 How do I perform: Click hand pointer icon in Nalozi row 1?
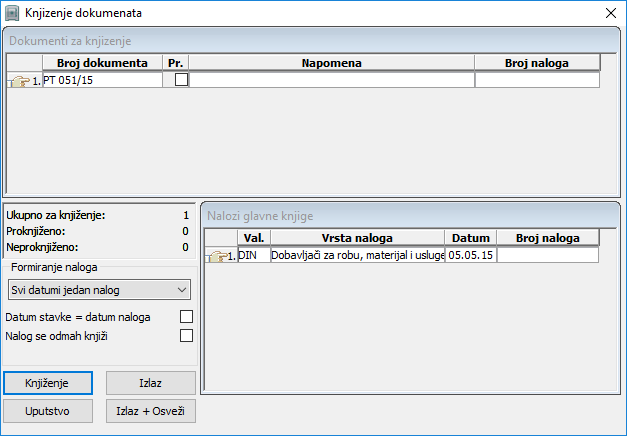click(x=217, y=256)
